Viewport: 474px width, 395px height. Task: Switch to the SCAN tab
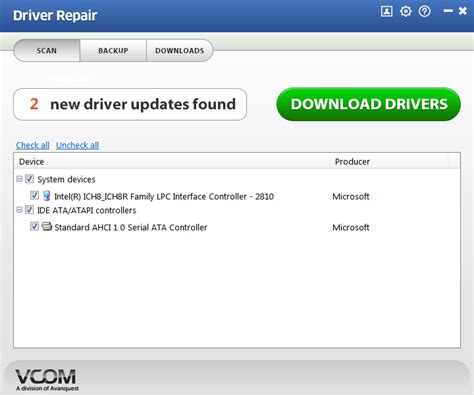click(x=47, y=51)
